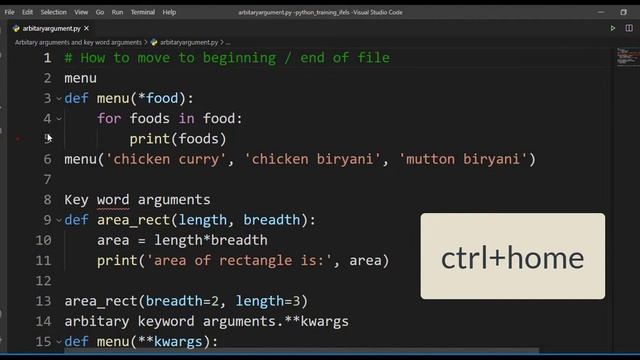Click 'area = length*breadth' on line 10
The height and width of the screenshot is (360, 640).
click(x=182, y=240)
